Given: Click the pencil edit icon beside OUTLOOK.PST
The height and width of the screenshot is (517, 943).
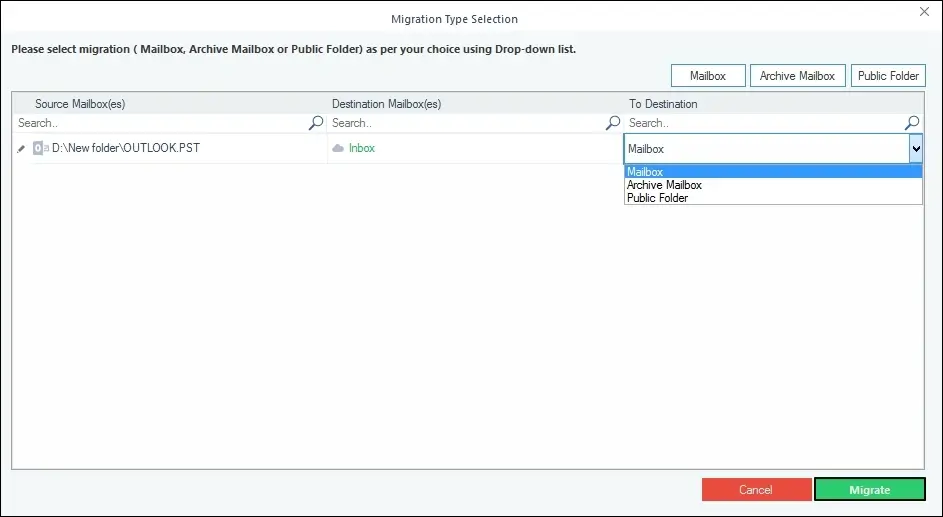Looking at the screenshot, I should tap(21, 148).
